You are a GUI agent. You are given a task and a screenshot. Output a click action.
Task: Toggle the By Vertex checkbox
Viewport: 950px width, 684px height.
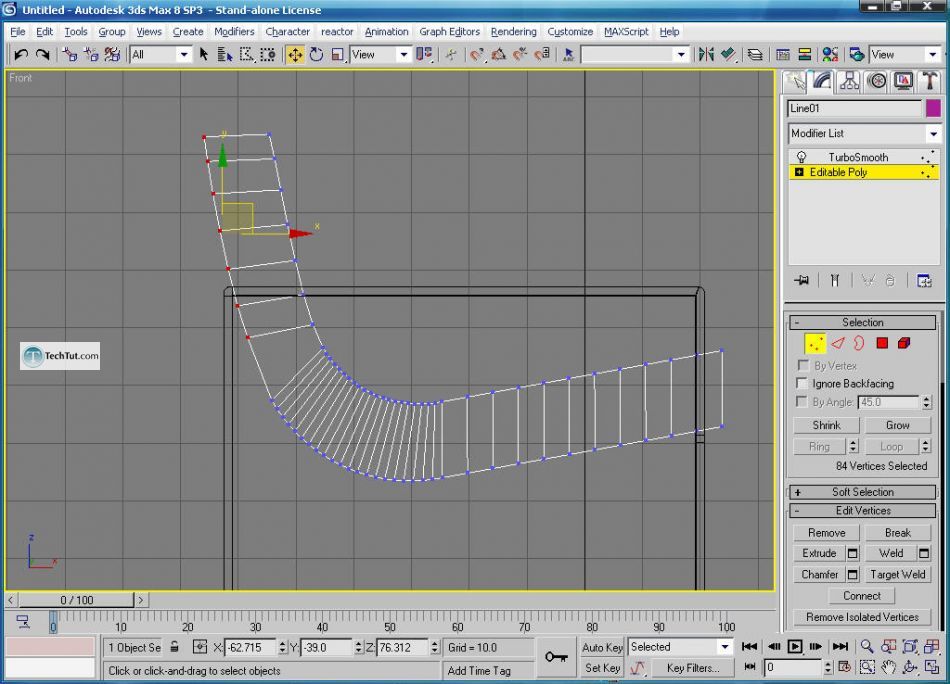point(803,365)
